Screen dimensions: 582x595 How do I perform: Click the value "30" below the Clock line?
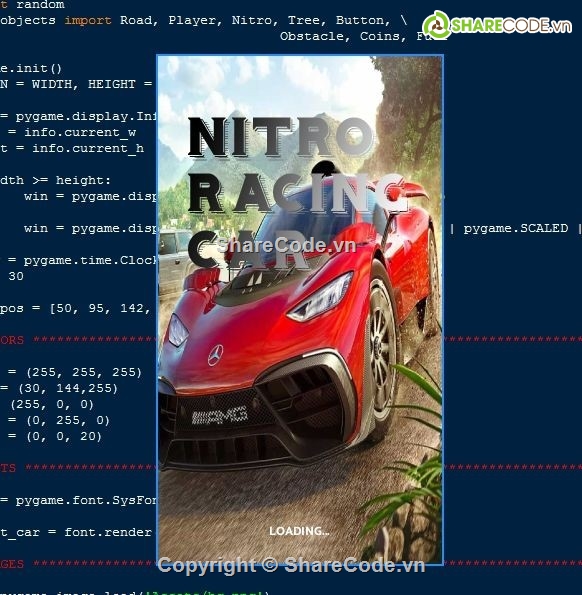(x=16, y=276)
